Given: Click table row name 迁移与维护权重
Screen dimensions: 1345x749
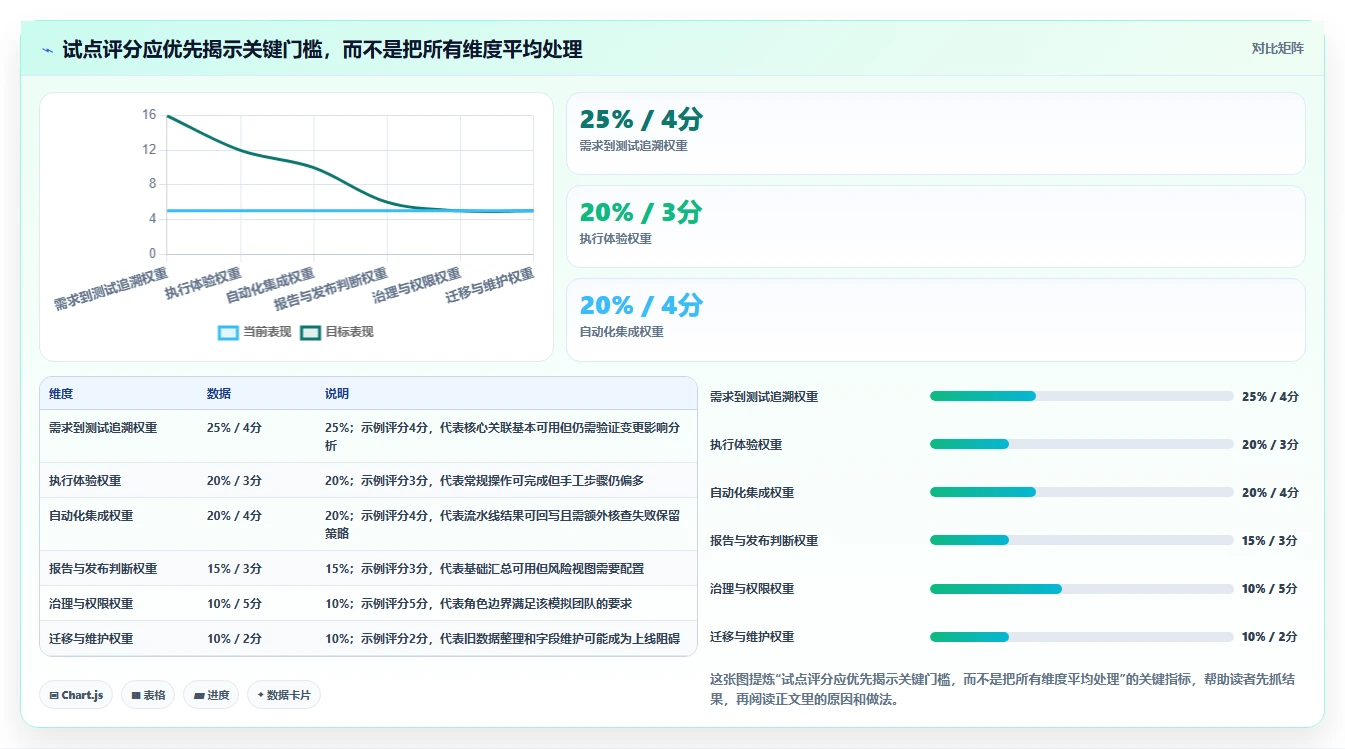Looking at the screenshot, I should pos(91,638).
